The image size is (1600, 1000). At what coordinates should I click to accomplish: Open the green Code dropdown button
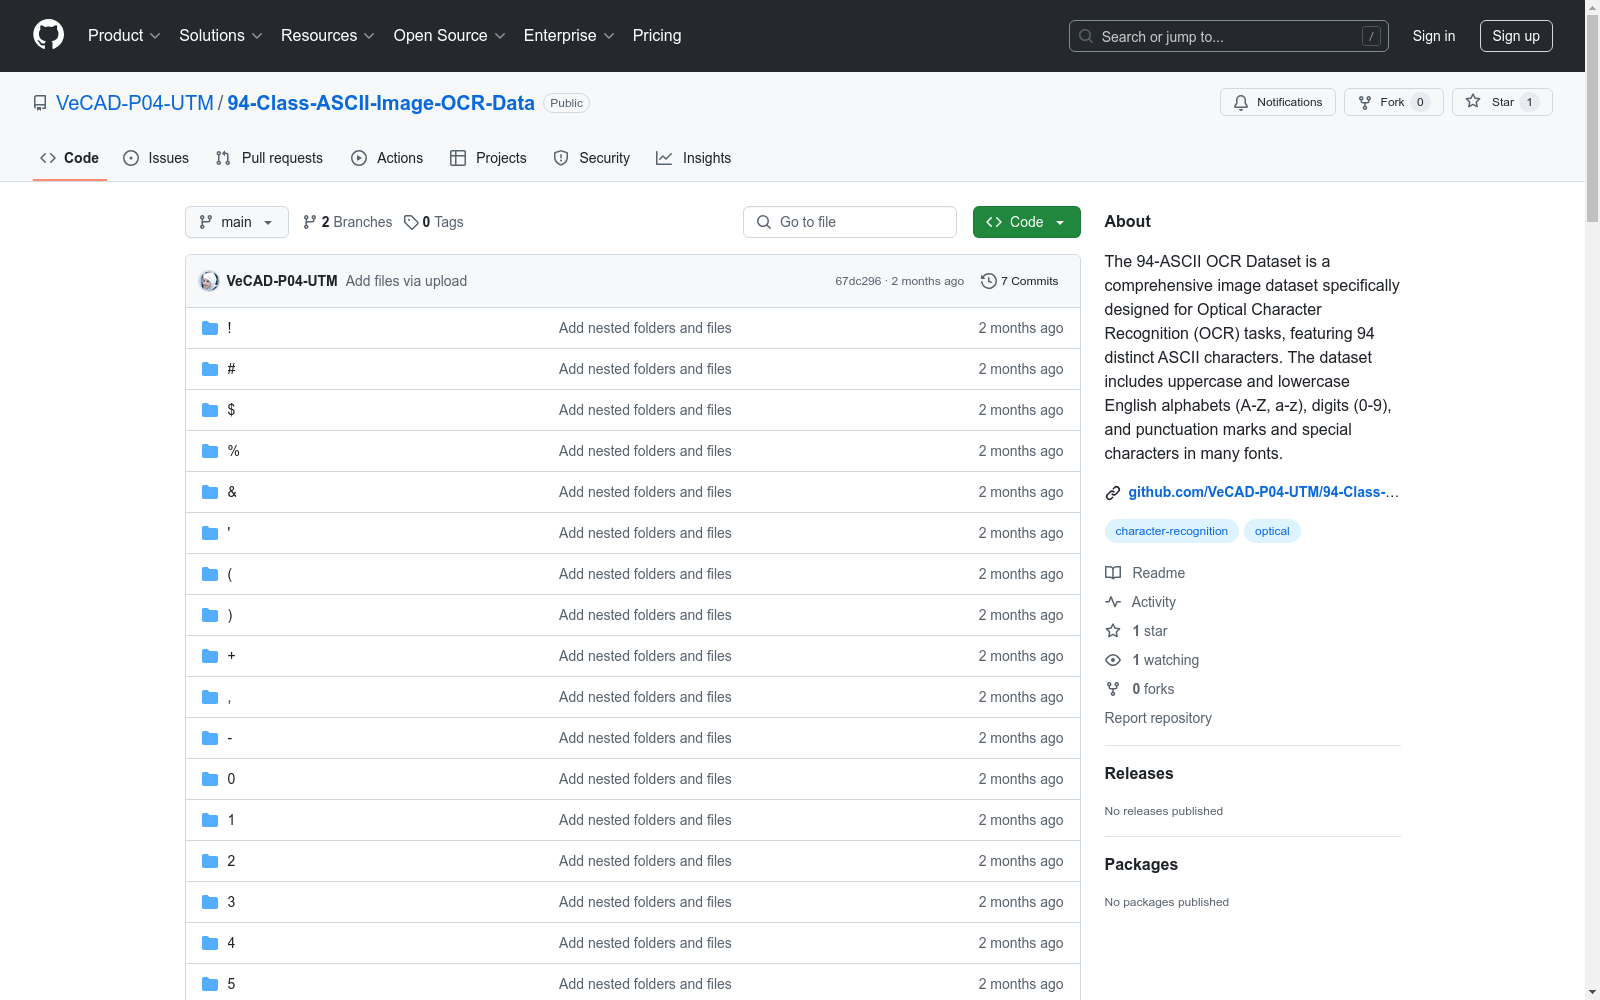[x=1026, y=222]
